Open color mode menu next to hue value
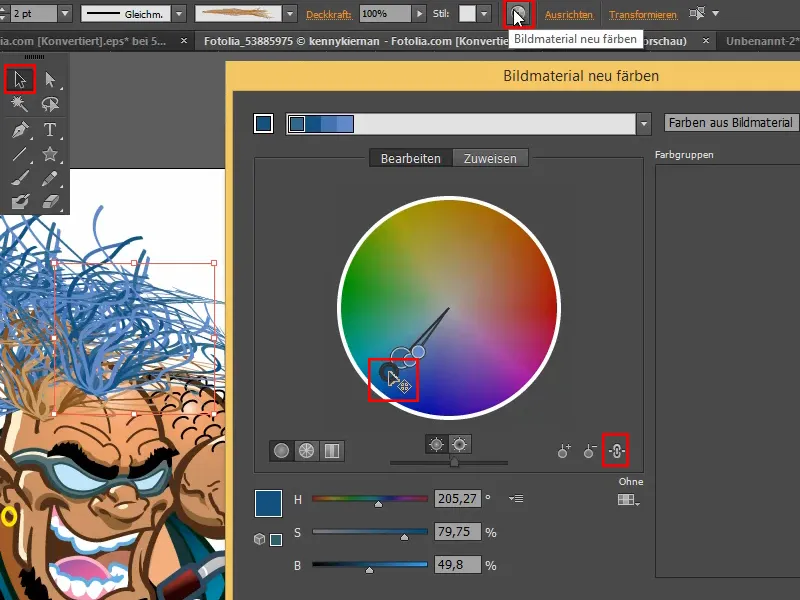 pos(516,498)
